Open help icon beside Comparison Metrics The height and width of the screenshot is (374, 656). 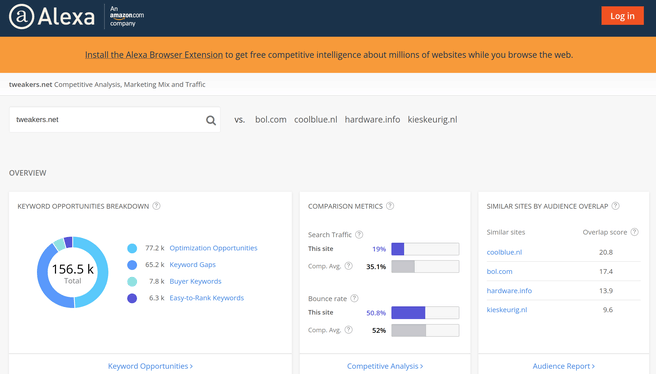click(x=390, y=206)
